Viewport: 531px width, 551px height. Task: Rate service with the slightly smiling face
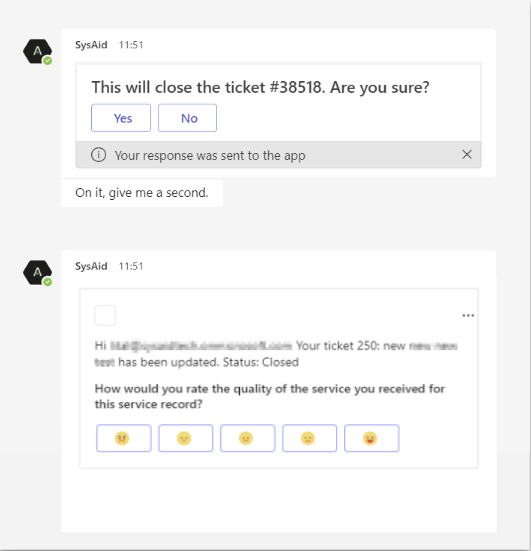click(x=310, y=438)
